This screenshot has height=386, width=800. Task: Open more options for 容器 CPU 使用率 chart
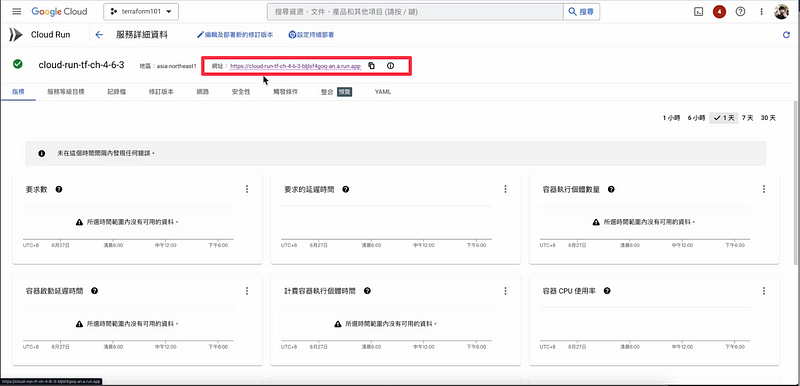pyautogui.click(x=764, y=291)
